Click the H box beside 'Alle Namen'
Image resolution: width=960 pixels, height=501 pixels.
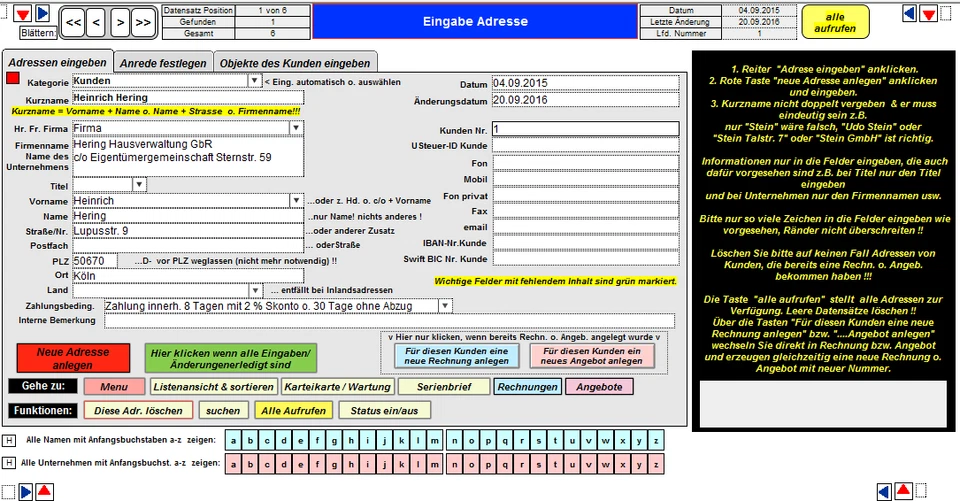pyautogui.click(x=9, y=440)
